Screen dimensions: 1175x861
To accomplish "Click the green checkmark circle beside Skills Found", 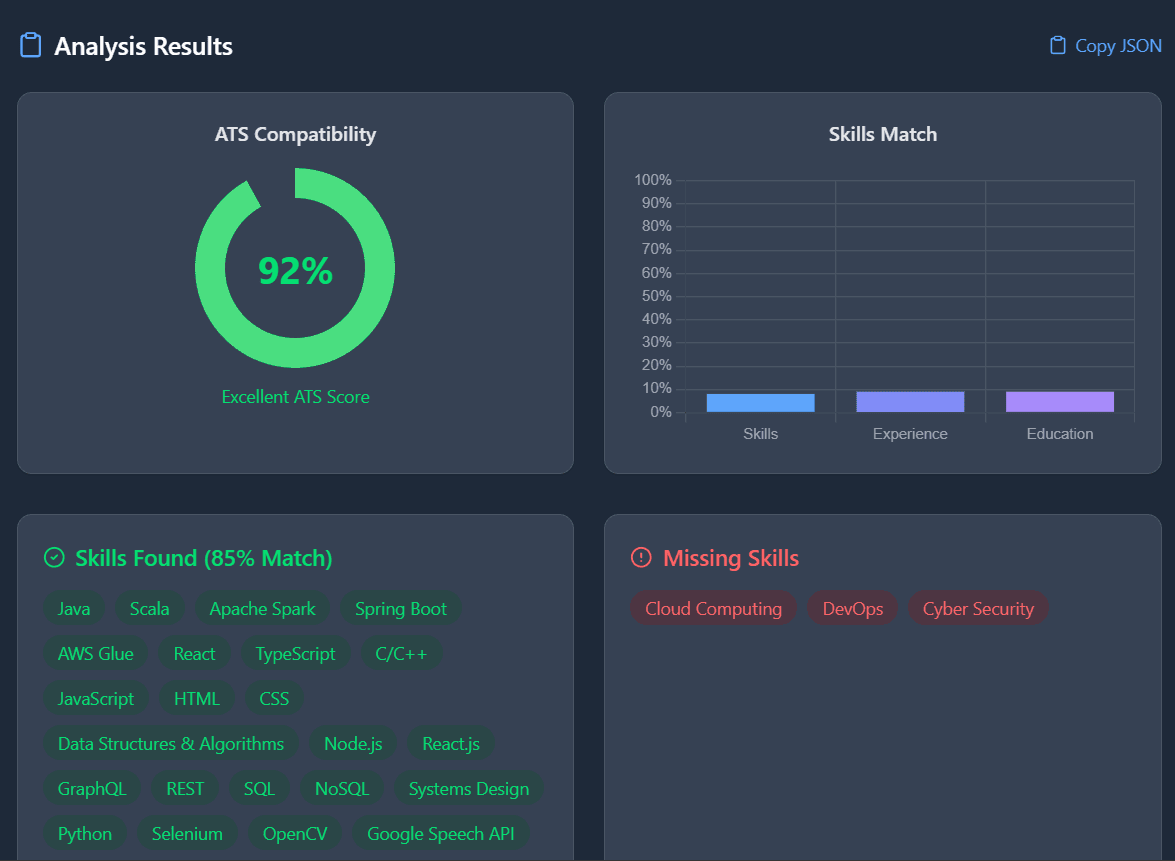I will click(55, 557).
